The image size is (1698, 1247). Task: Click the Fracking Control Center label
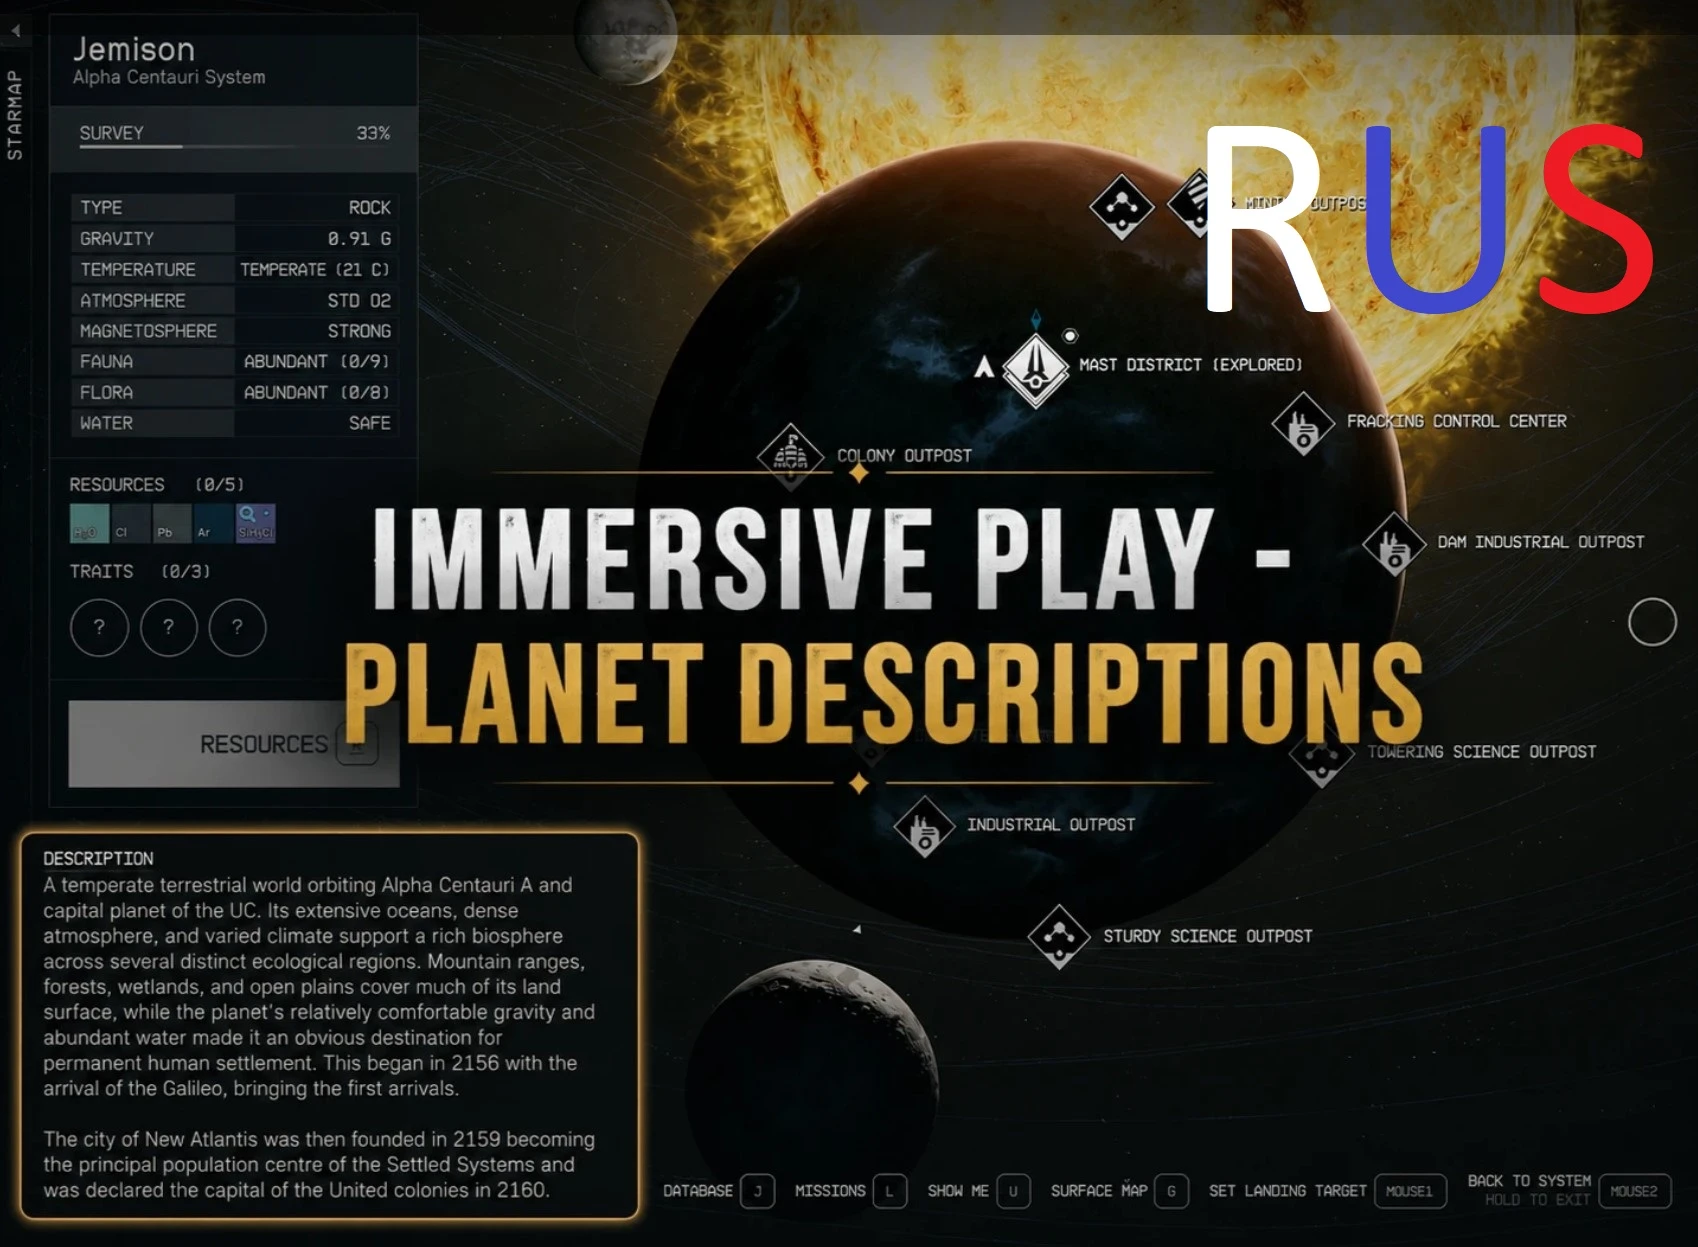click(x=1457, y=421)
